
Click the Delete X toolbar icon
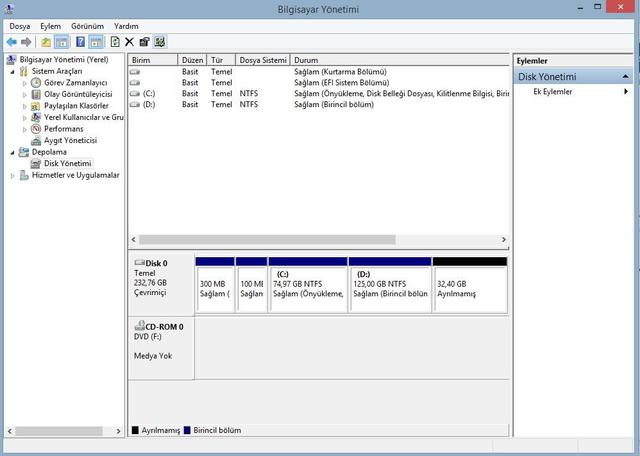[129, 42]
